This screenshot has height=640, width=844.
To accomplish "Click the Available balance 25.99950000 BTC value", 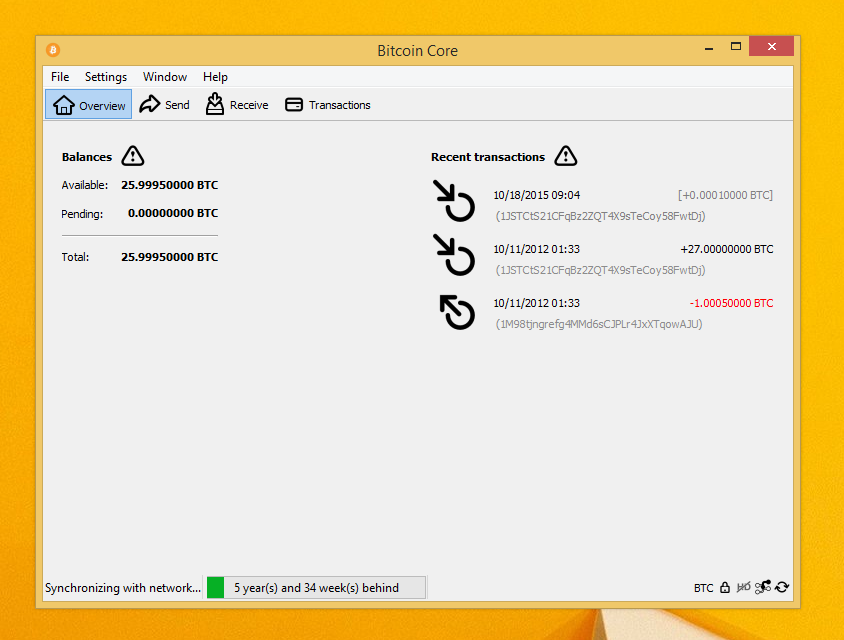I will (170, 185).
